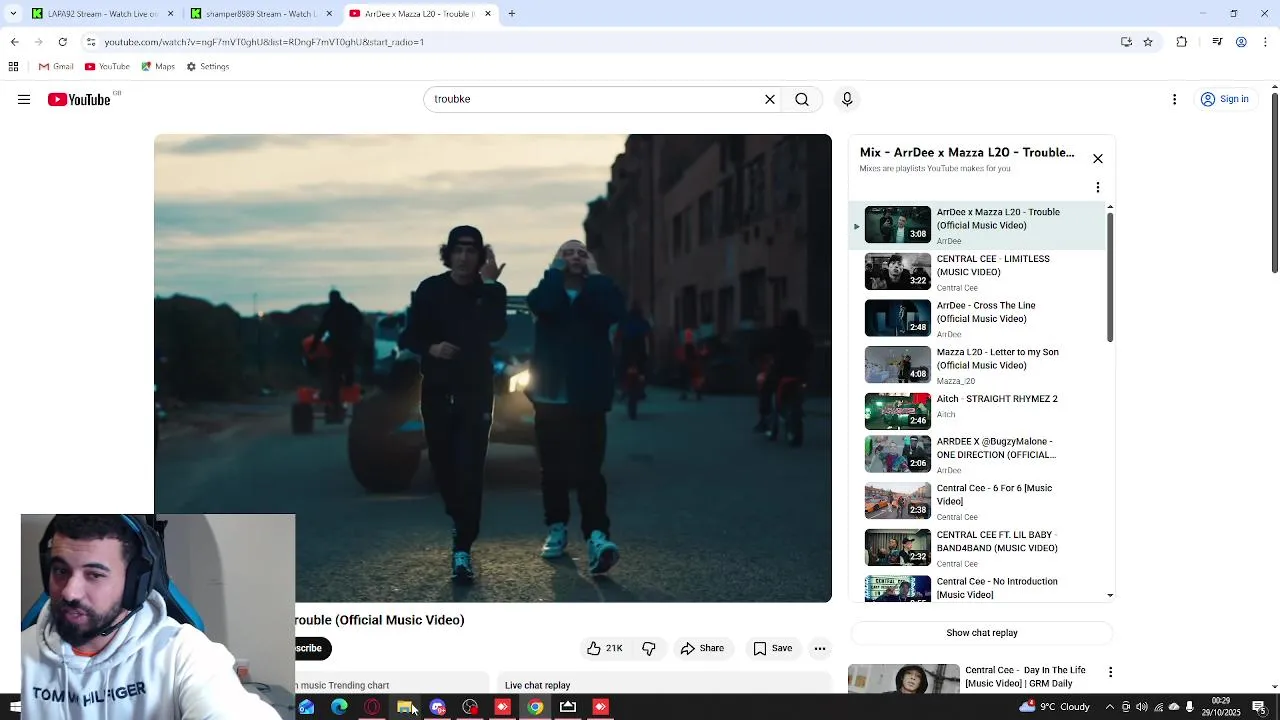
Task: Close the Mix playlist panel
Action: pyautogui.click(x=1098, y=159)
